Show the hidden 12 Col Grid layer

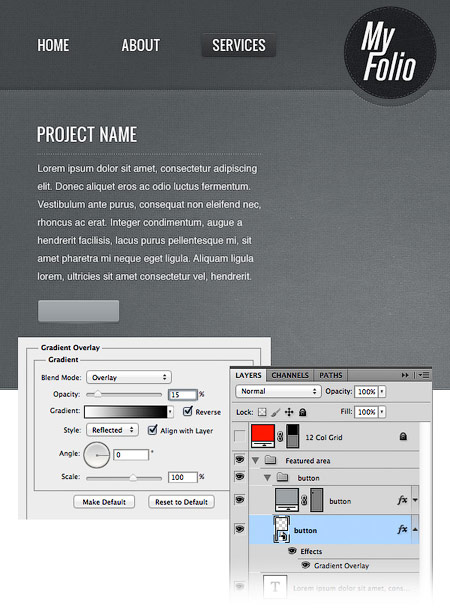click(240, 436)
